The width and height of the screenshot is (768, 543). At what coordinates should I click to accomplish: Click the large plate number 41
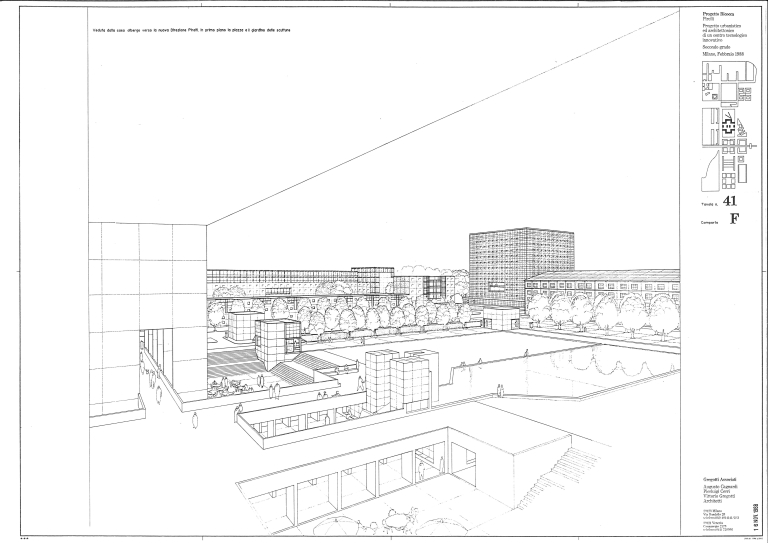coord(729,201)
